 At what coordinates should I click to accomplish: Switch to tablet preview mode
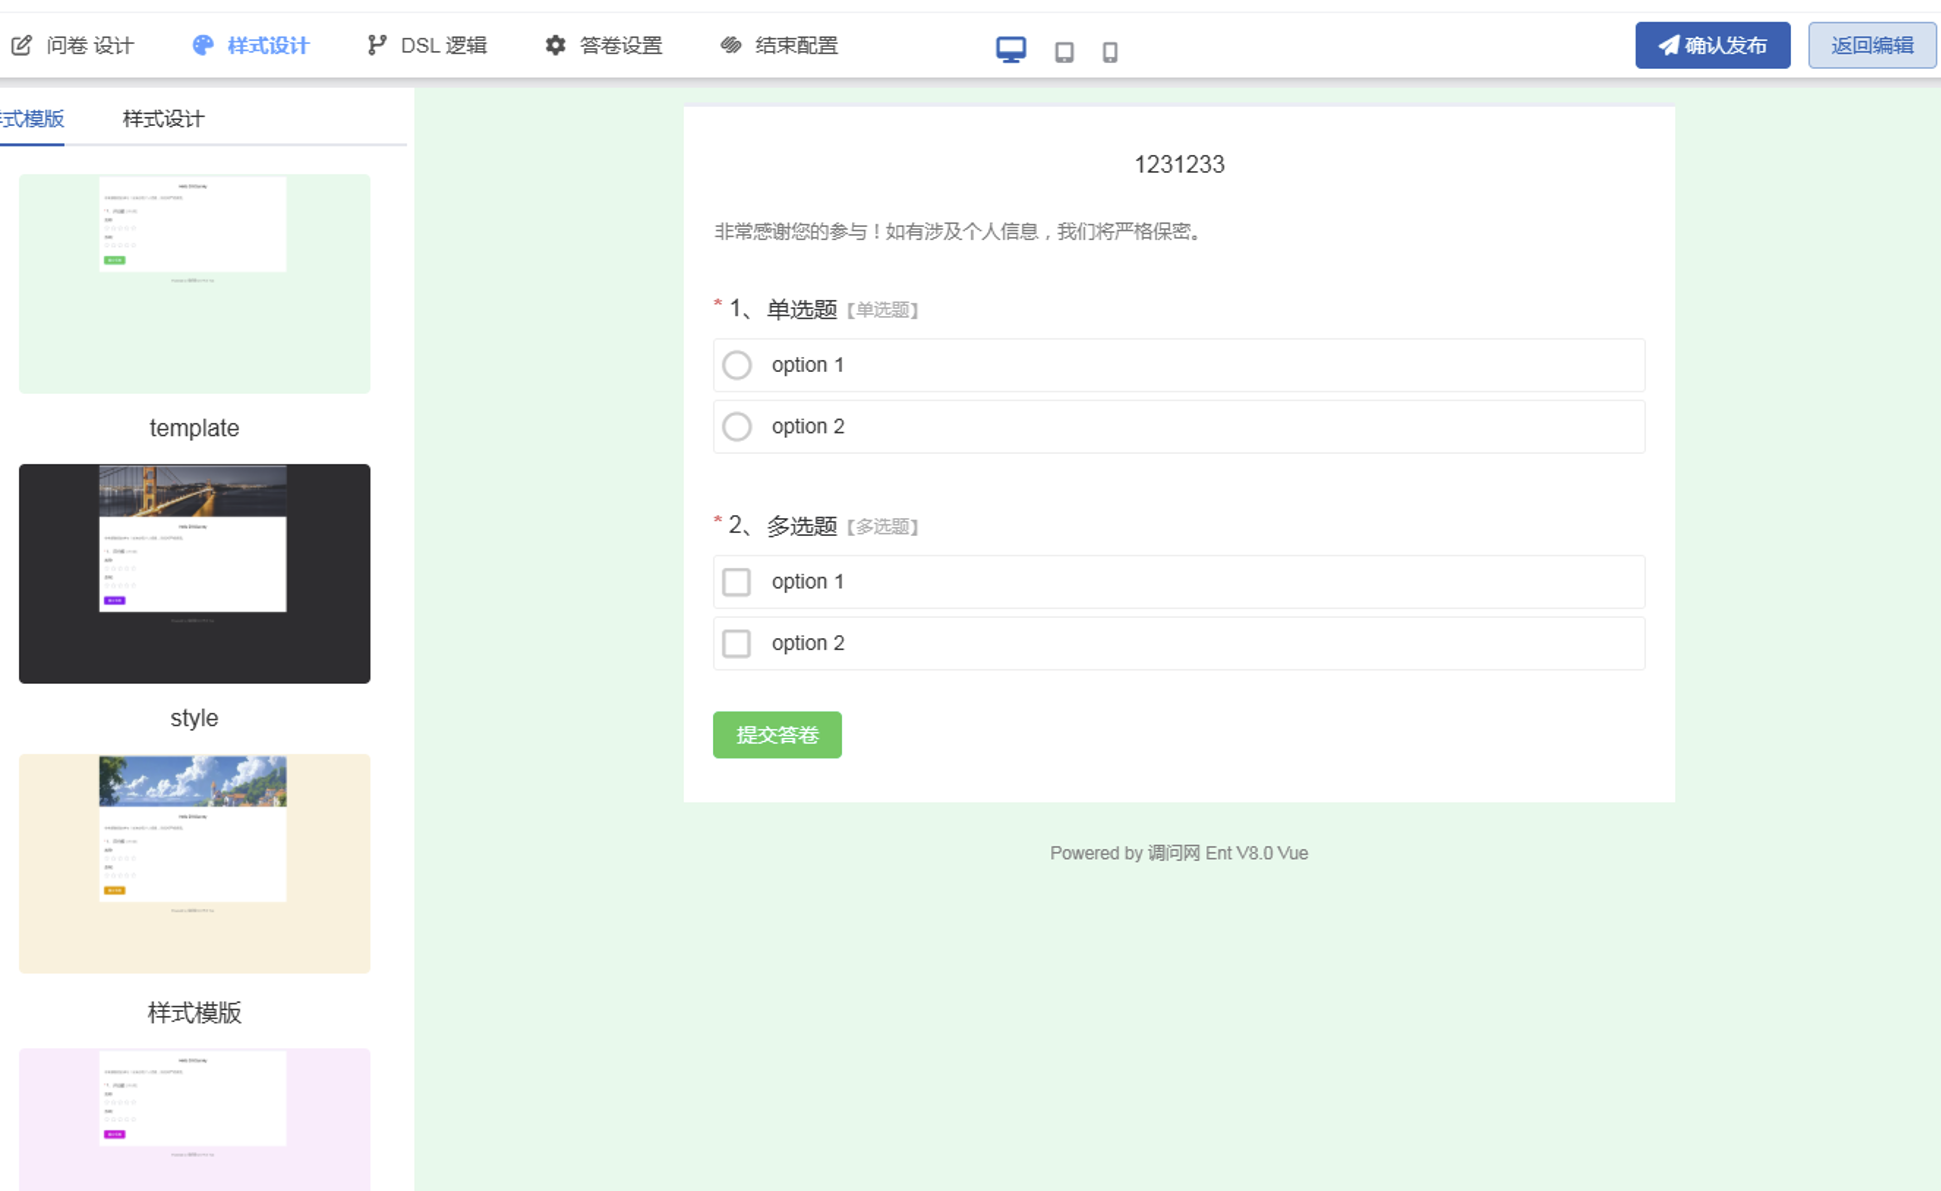click(1064, 52)
